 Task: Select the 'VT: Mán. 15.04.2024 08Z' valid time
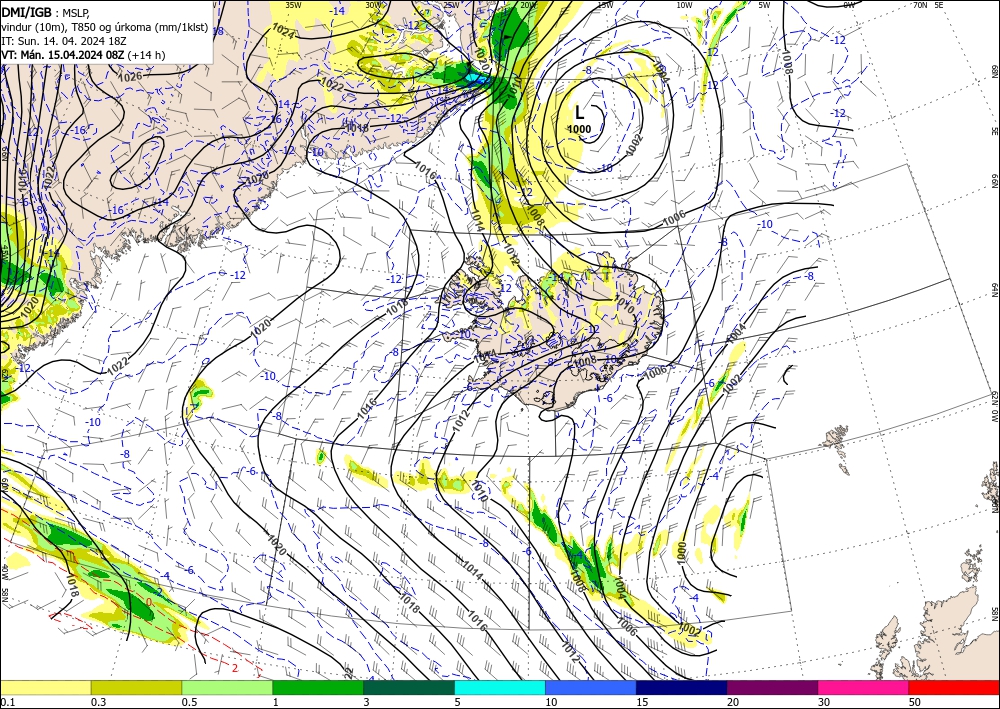[62, 55]
